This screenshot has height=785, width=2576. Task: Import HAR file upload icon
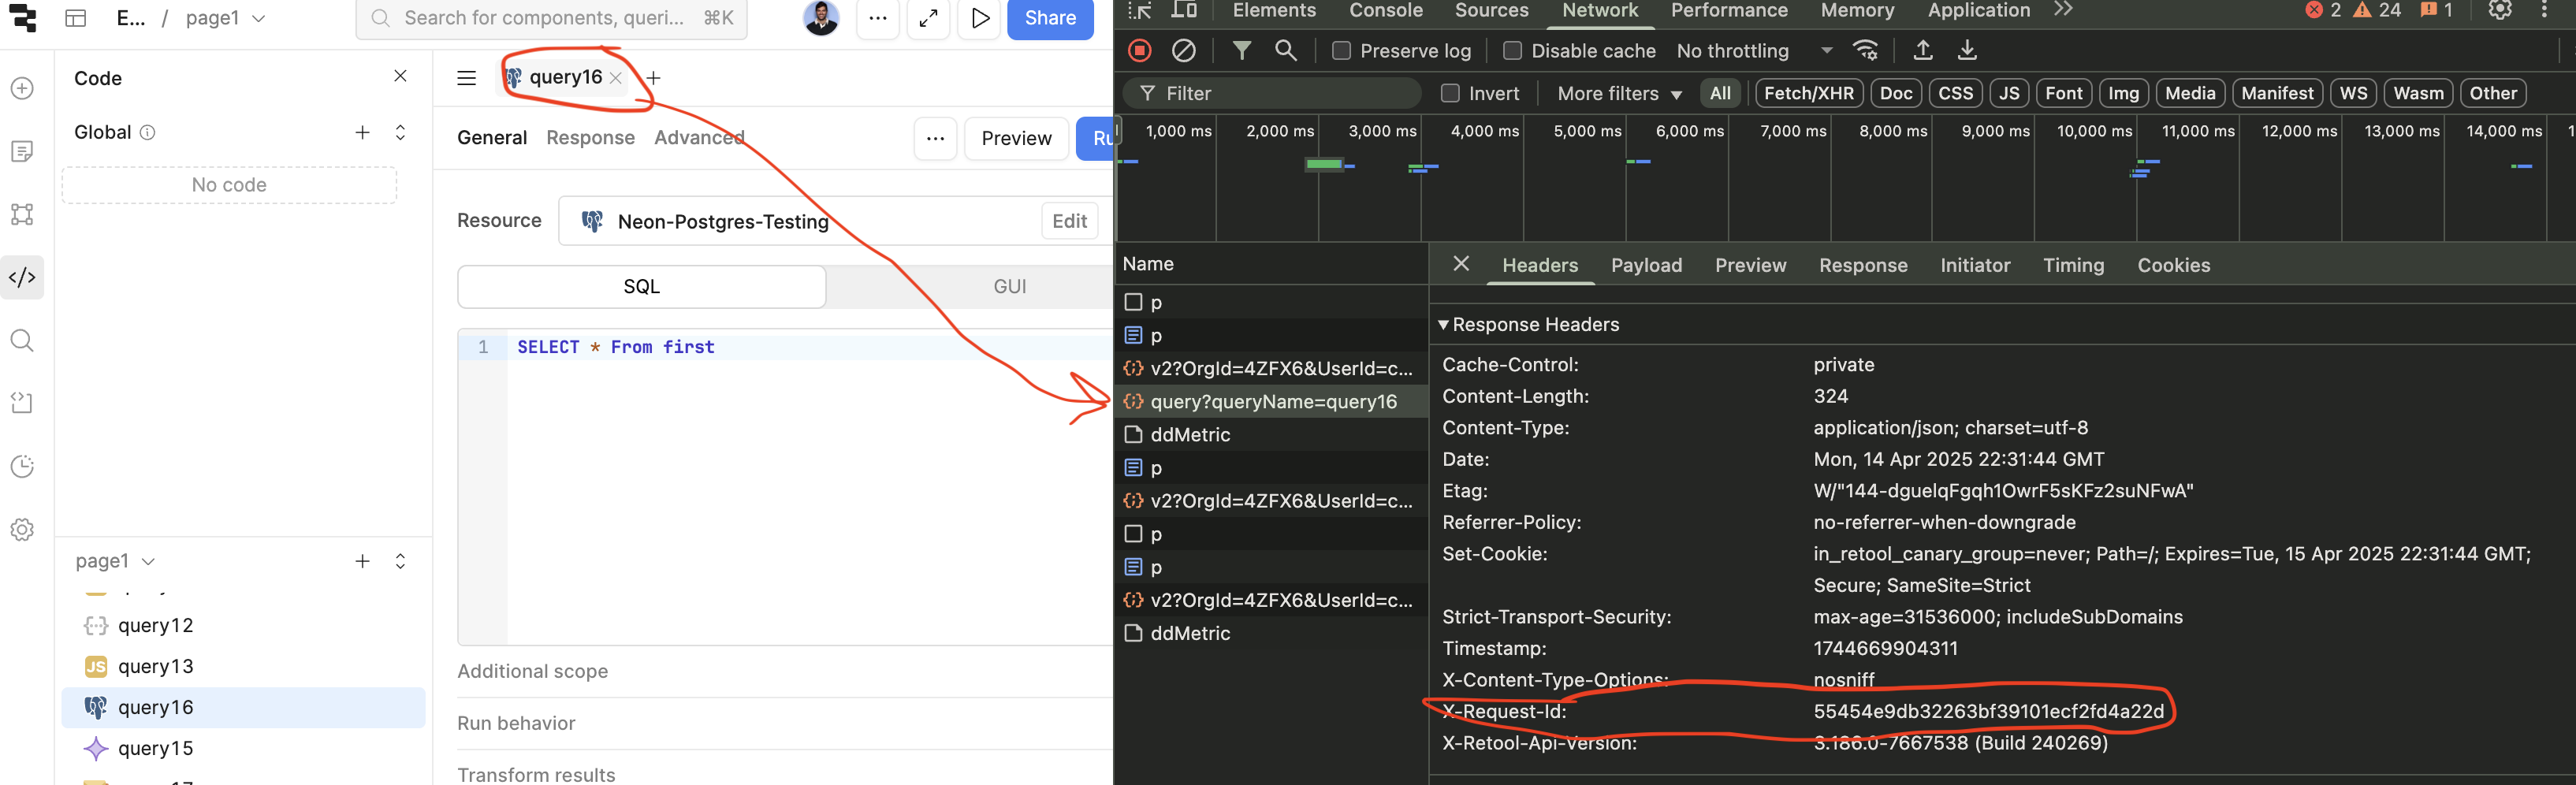(x=1922, y=50)
